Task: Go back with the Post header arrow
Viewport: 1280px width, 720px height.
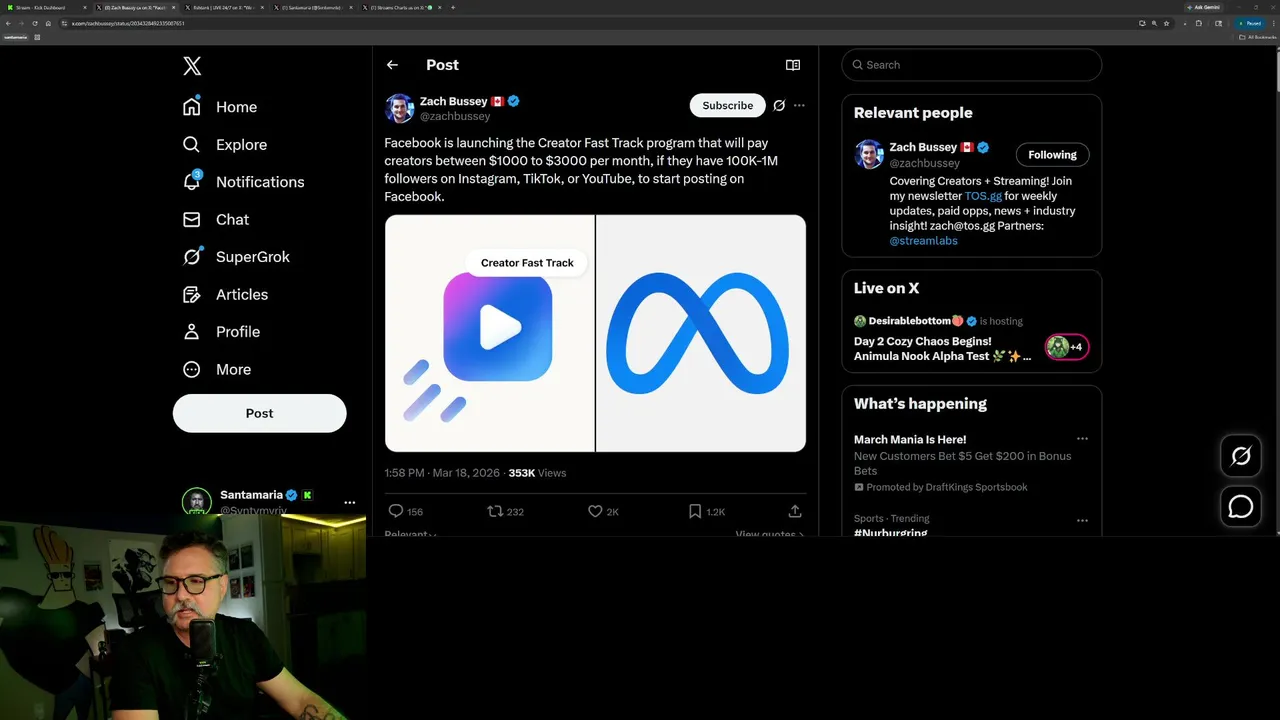Action: (392, 65)
